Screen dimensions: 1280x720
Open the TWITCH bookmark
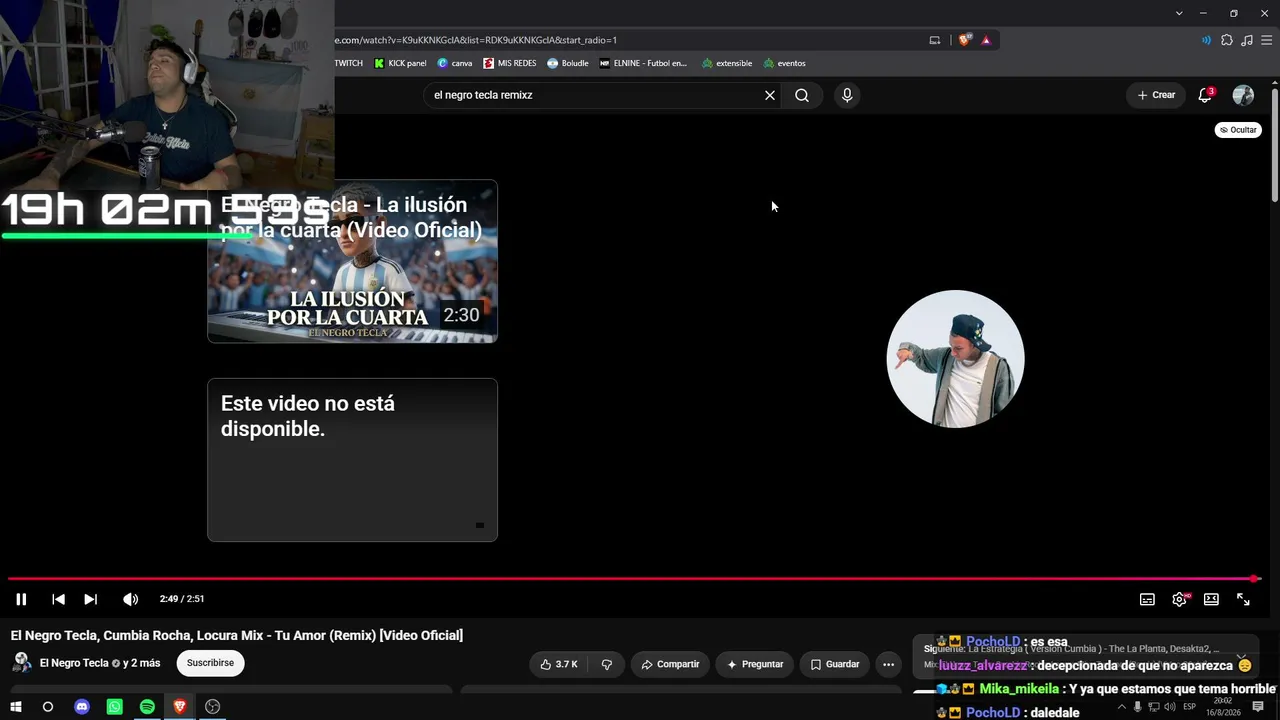point(348,63)
